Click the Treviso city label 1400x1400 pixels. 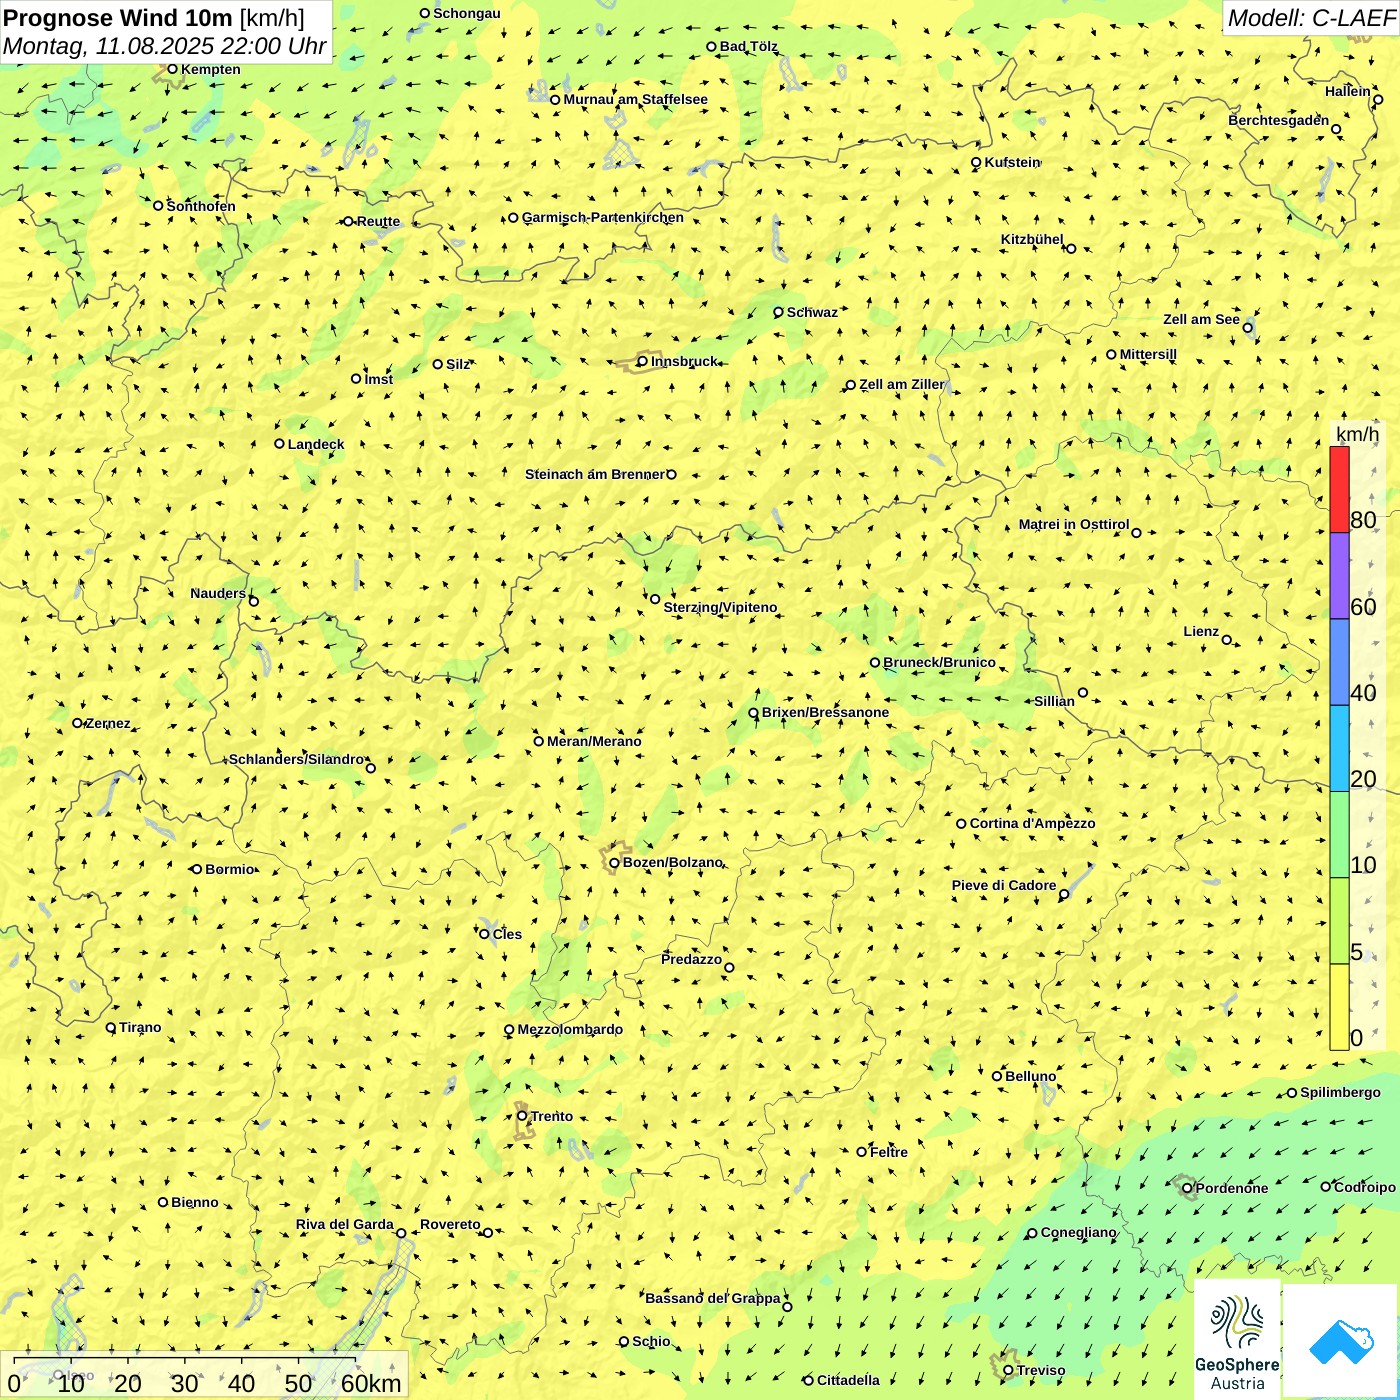tap(1041, 1370)
